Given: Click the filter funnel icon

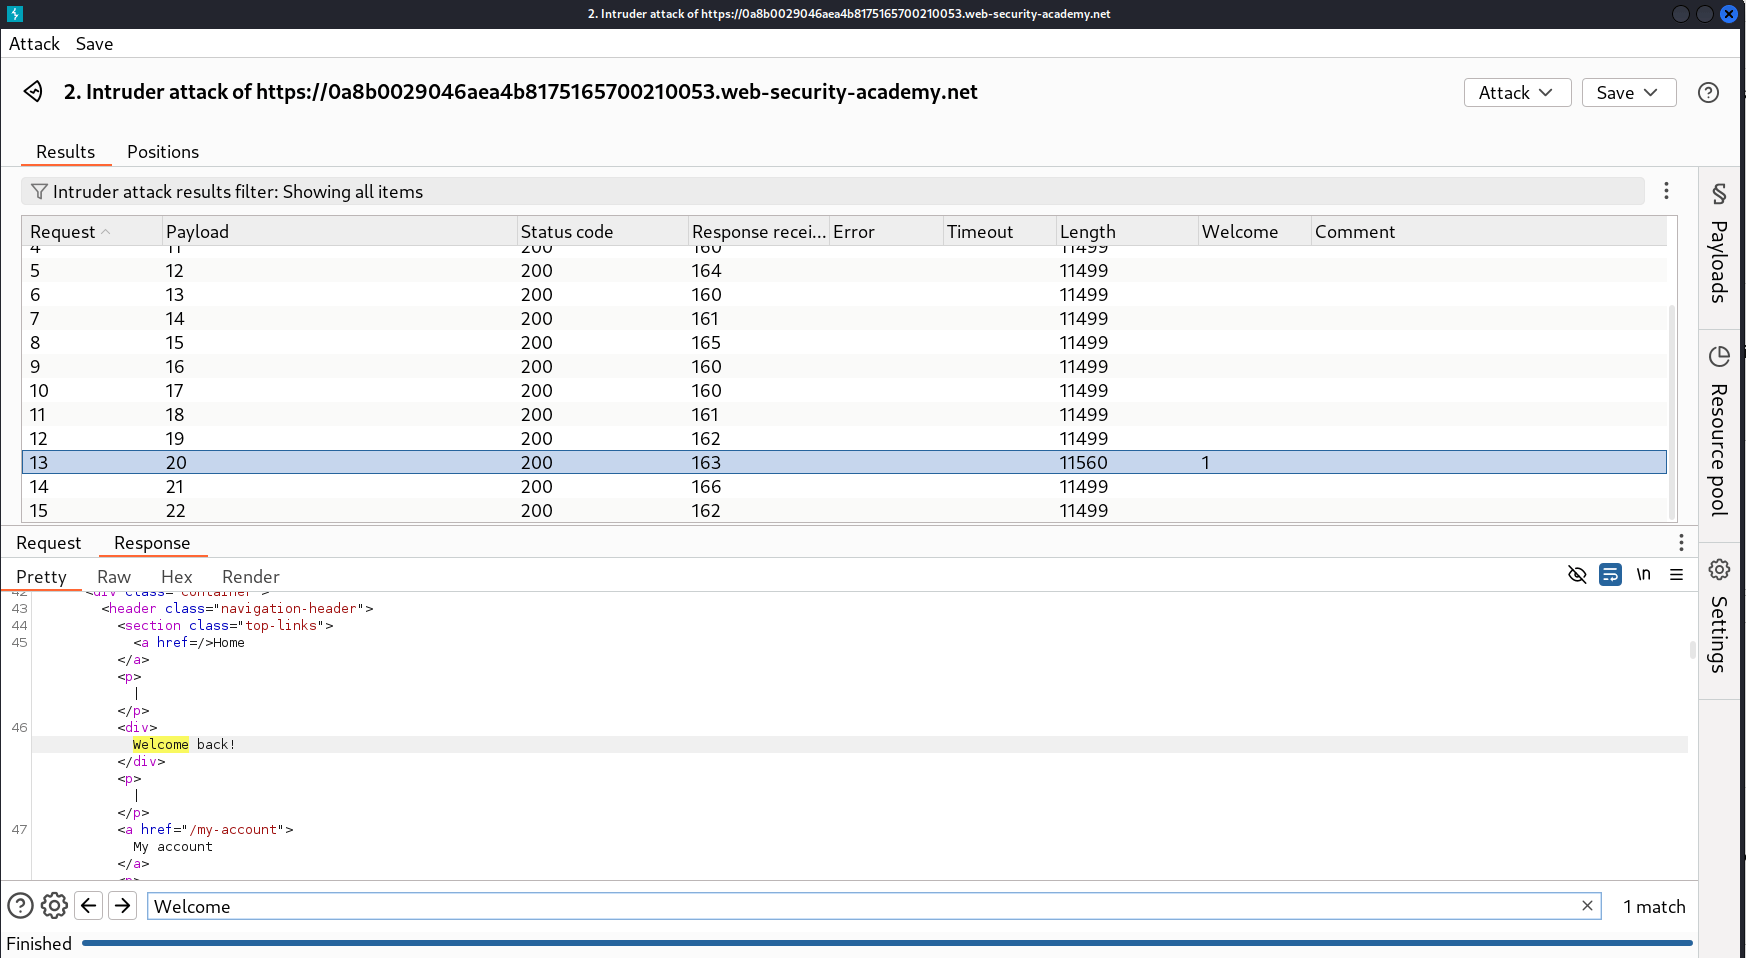Looking at the screenshot, I should 39,191.
